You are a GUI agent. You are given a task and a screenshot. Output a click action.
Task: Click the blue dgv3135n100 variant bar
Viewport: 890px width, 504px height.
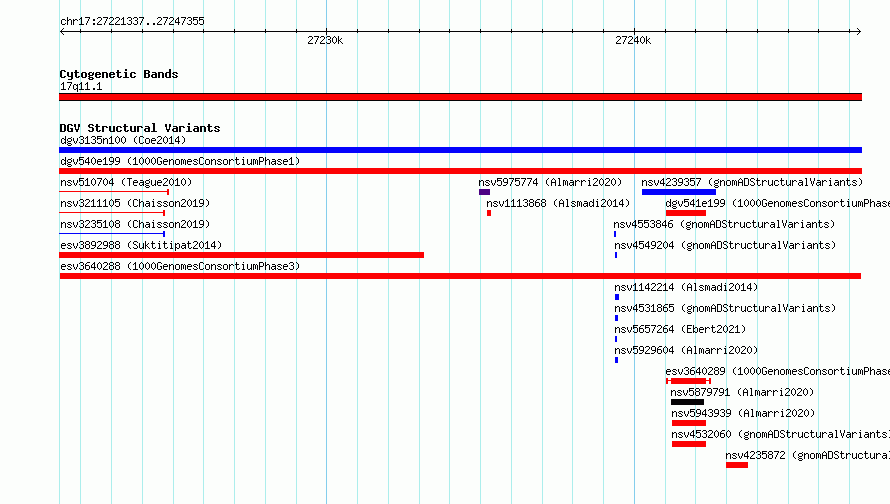[x=460, y=150]
